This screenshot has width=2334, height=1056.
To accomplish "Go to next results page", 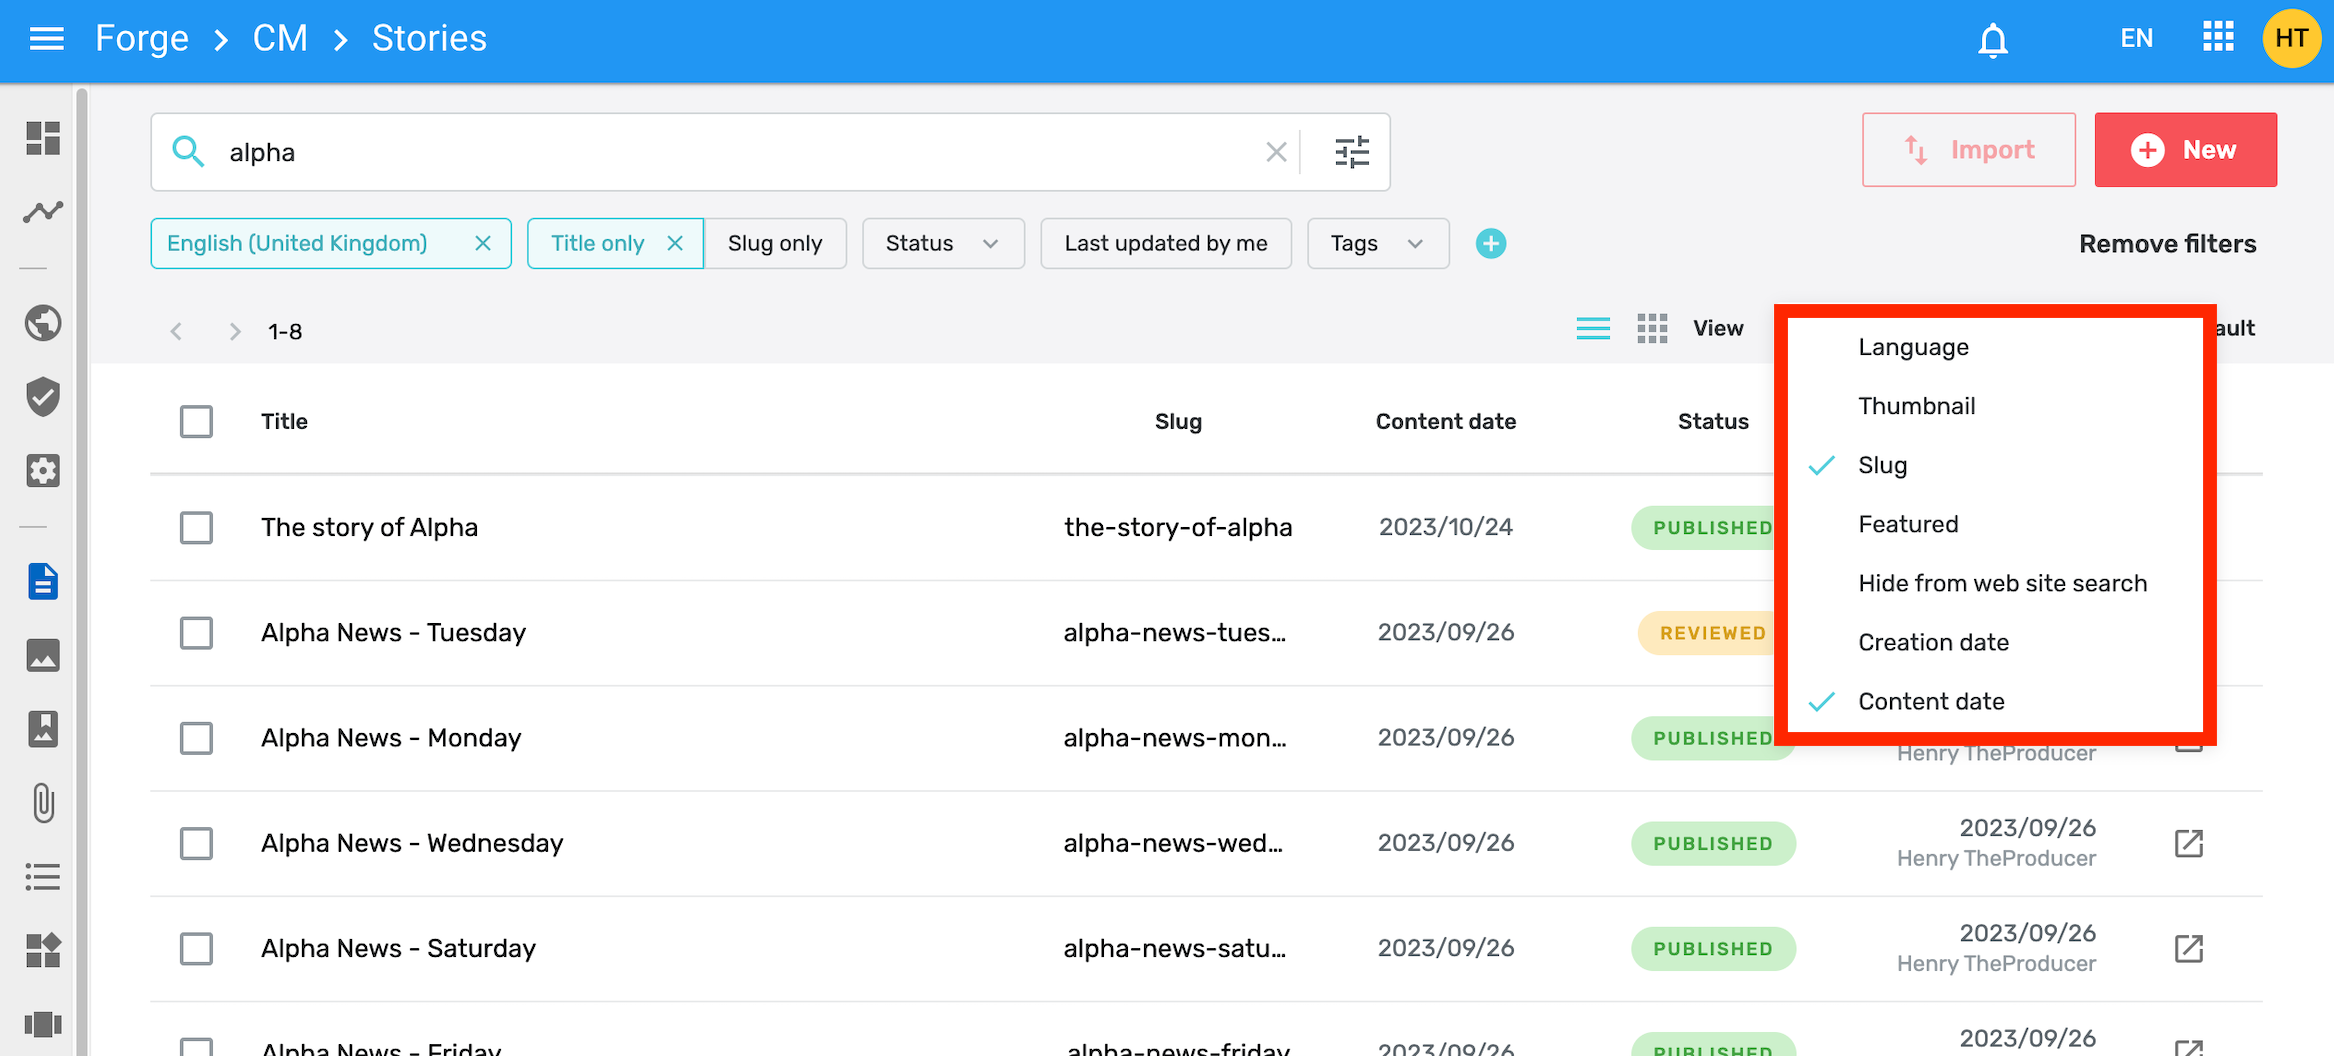I will coord(235,331).
